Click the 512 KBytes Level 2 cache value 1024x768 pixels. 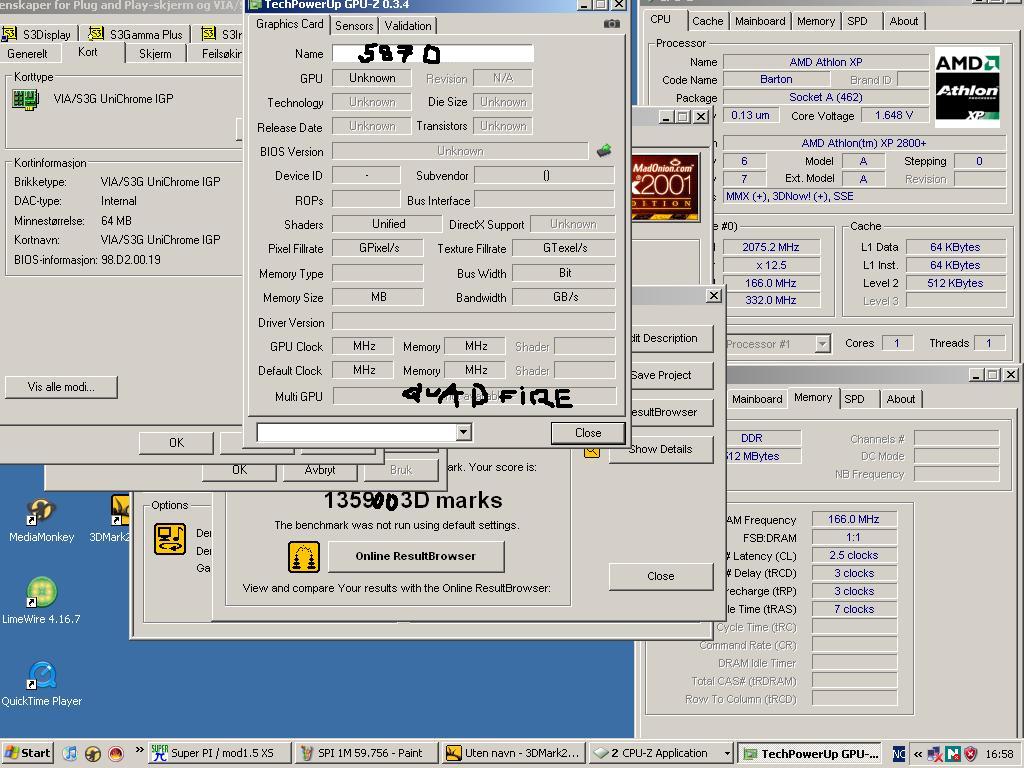(955, 283)
